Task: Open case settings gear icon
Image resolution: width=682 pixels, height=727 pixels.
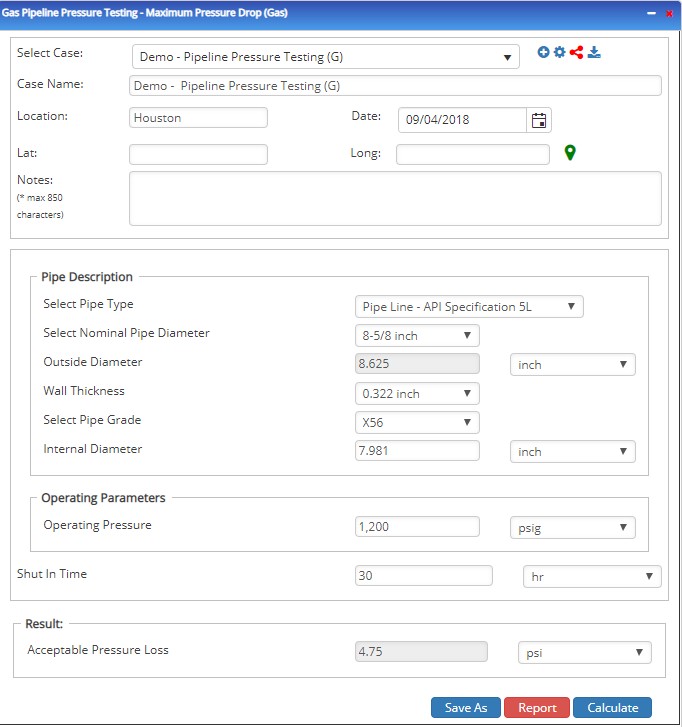Action: [560, 52]
